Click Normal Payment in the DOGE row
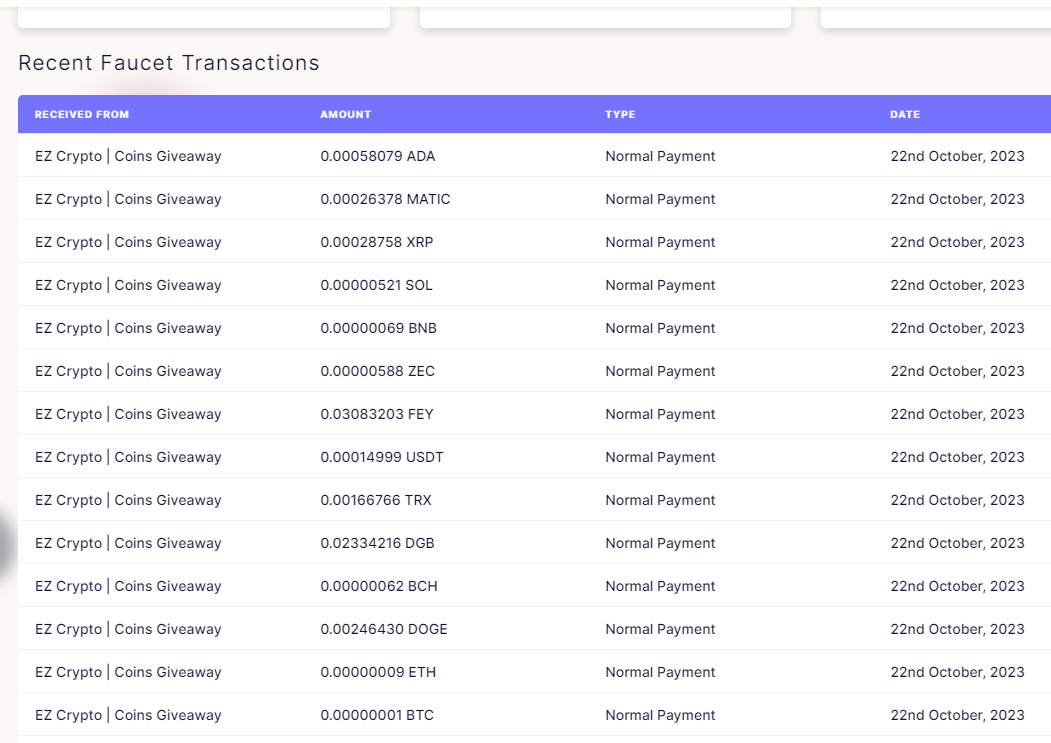Image resolution: width=1051 pixels, height=743 pixels. (660, 628)
